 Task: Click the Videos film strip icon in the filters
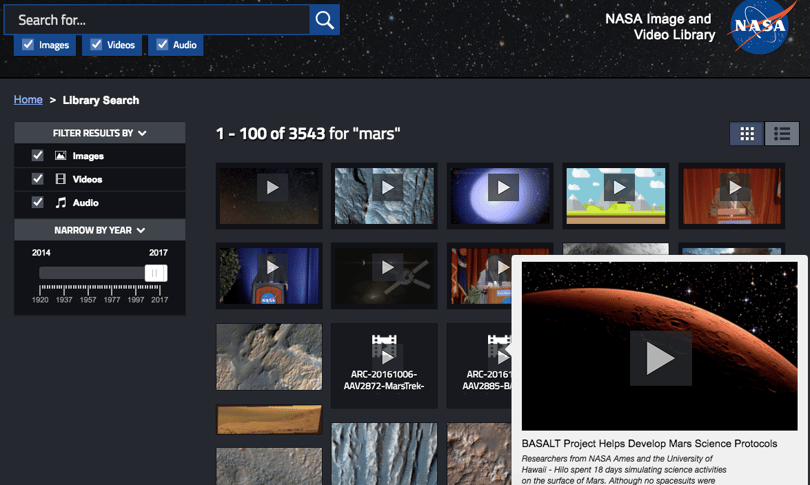coord(60,179)
